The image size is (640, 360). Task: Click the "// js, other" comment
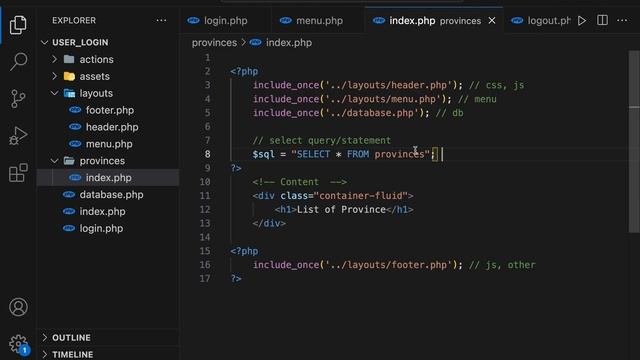pyautogui.click(x=502, y=264)
